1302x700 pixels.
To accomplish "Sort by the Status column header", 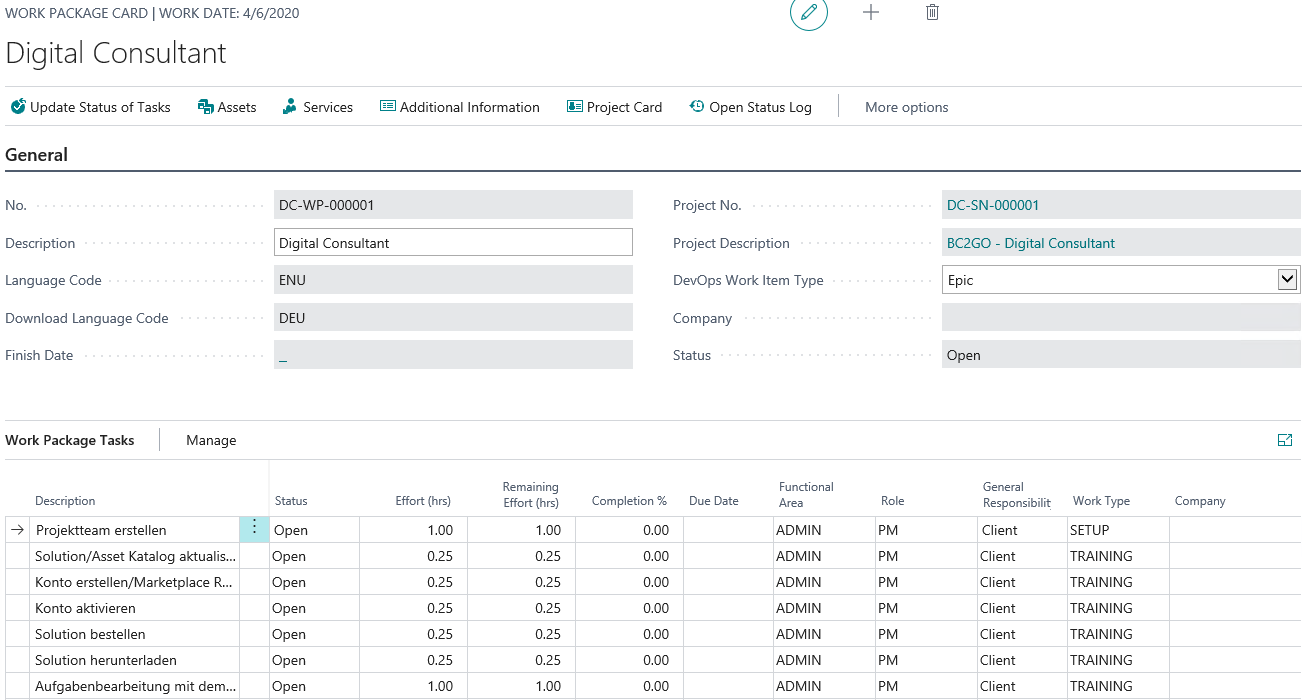I will click(291, 501).
